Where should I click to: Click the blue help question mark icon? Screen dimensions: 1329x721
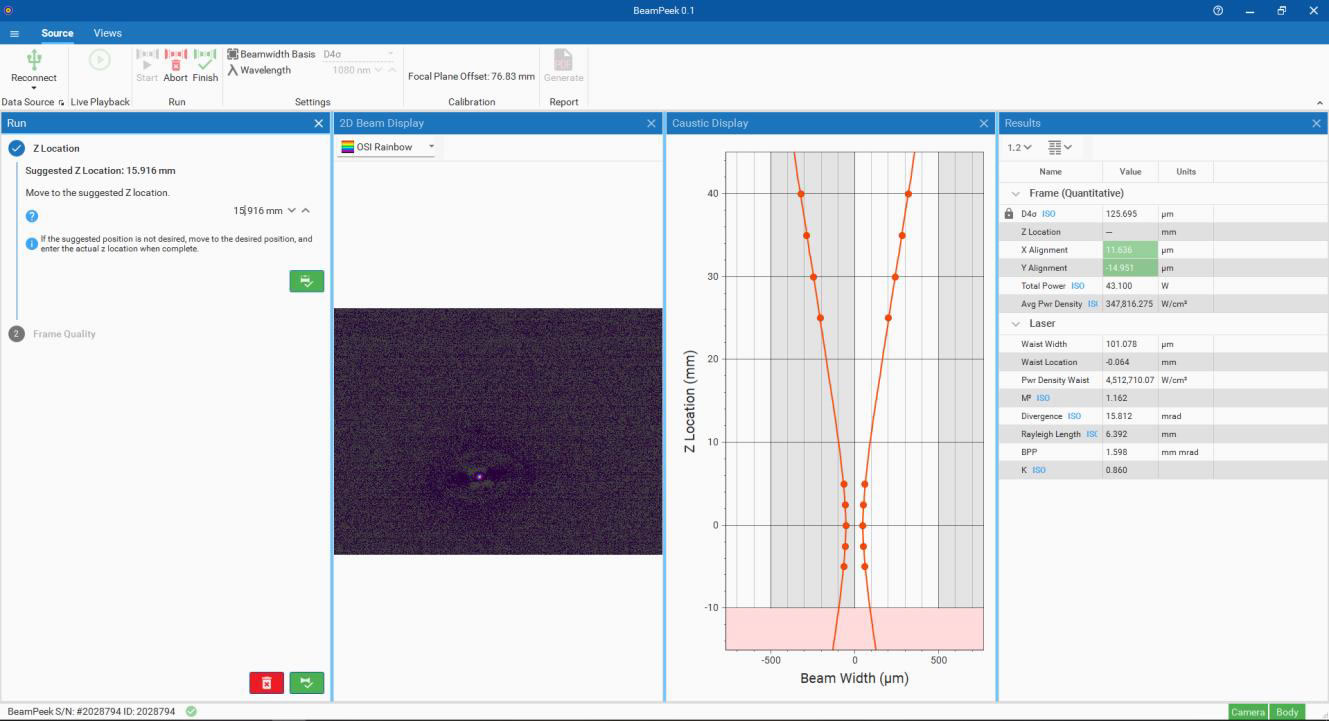(x=31, y=216)
